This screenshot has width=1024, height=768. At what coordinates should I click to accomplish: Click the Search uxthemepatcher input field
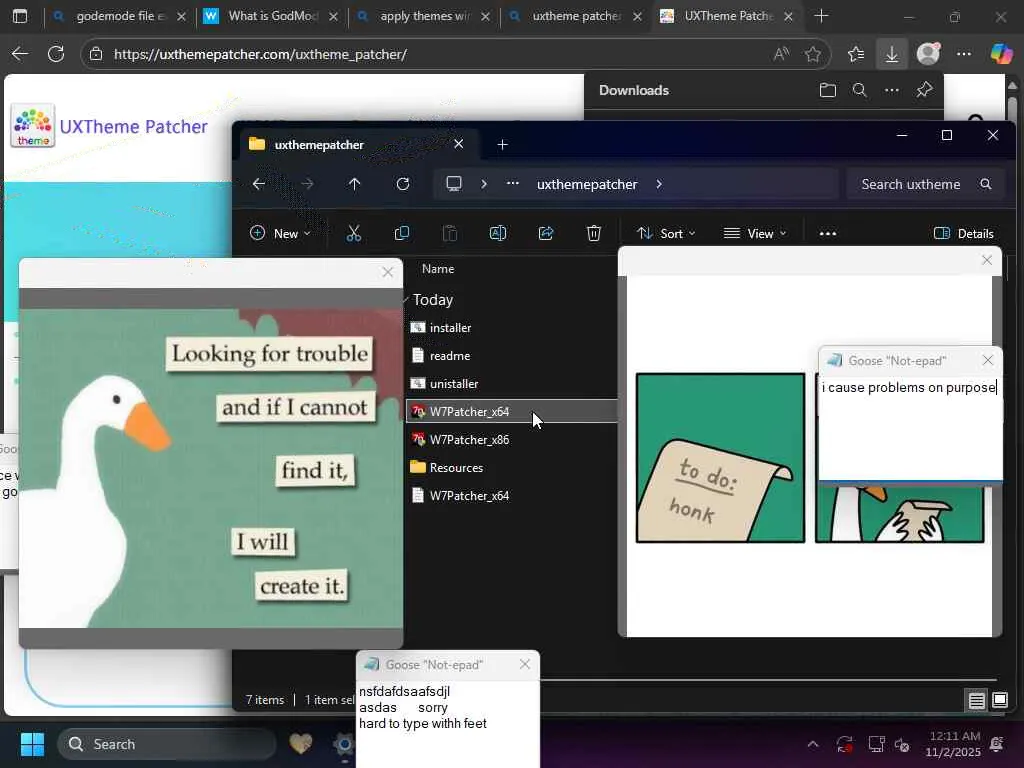[910, 184]
